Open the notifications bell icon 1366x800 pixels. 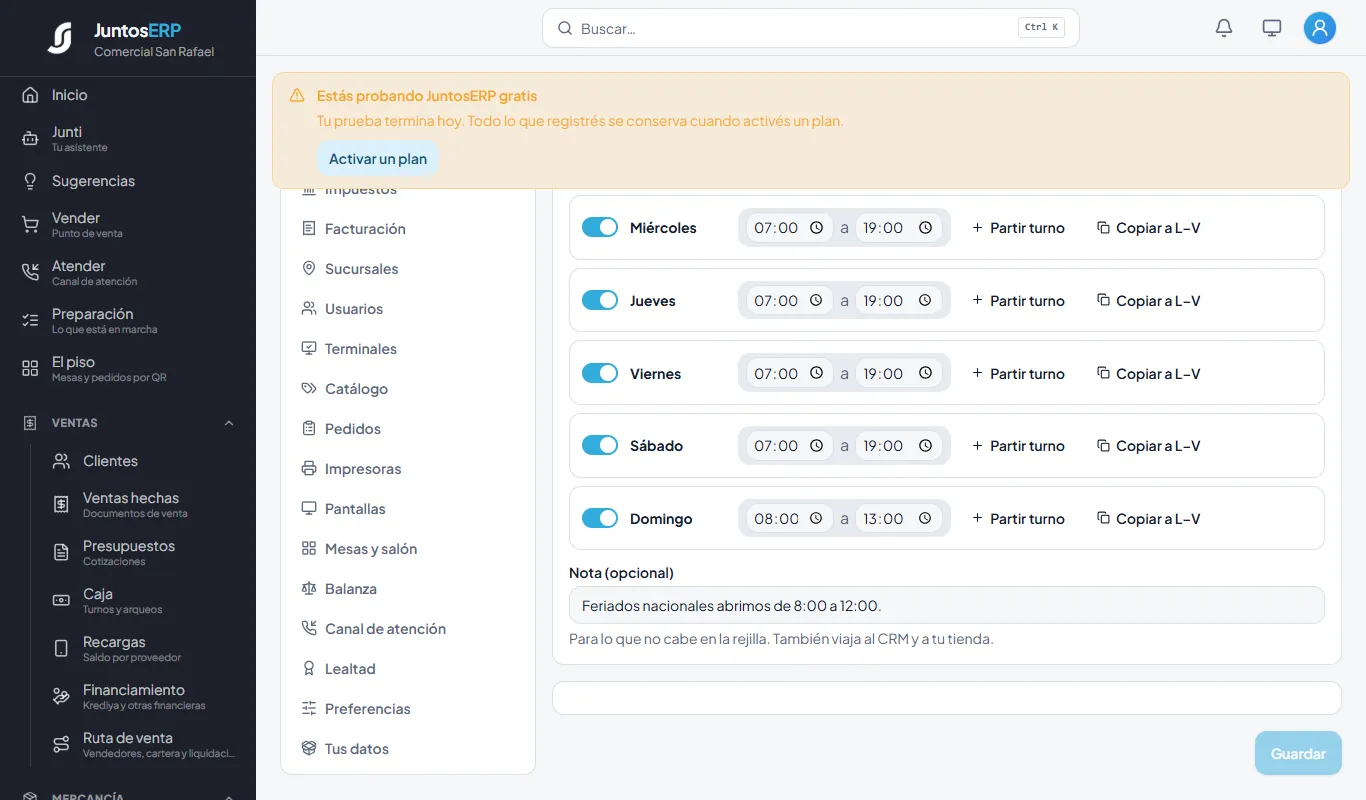1224,28
